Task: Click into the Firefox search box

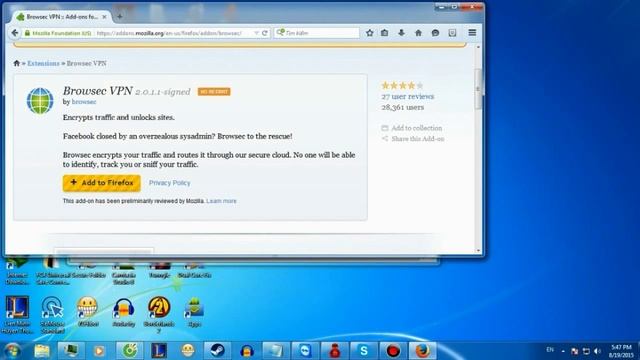Action: tap(318, 33)
